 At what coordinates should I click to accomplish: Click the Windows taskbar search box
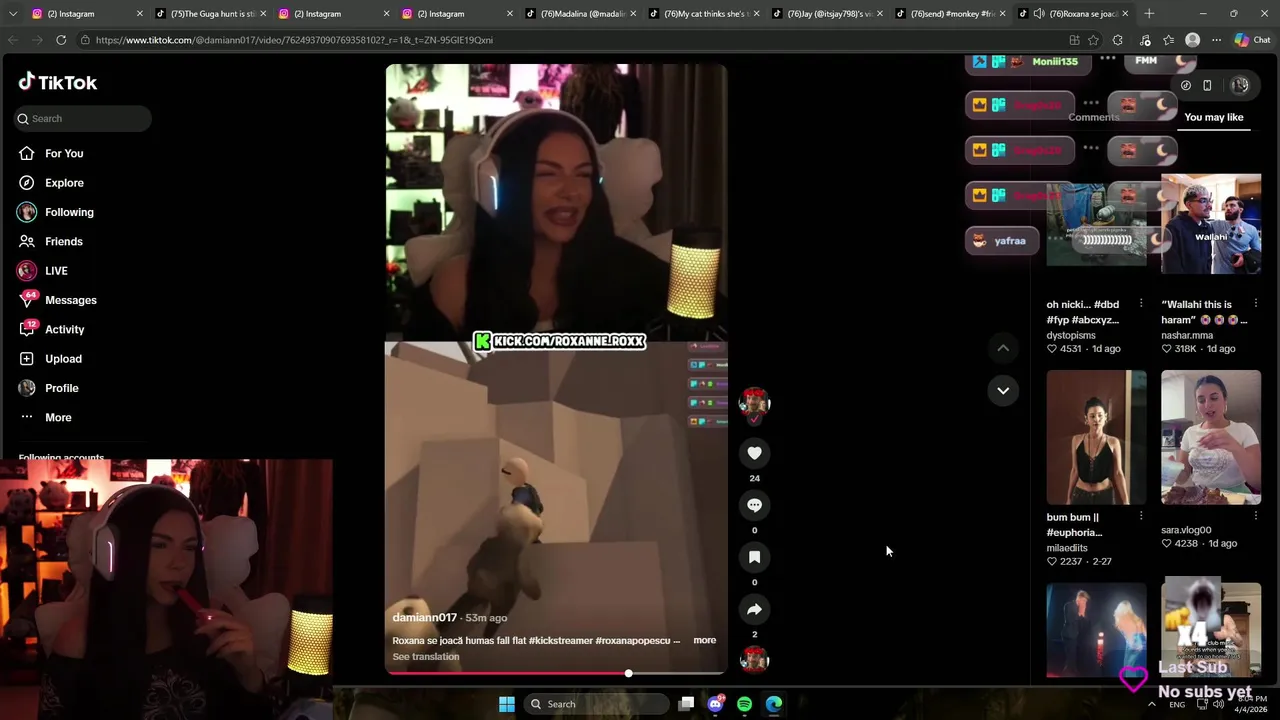pyautogui.click(x=596, y=704)
